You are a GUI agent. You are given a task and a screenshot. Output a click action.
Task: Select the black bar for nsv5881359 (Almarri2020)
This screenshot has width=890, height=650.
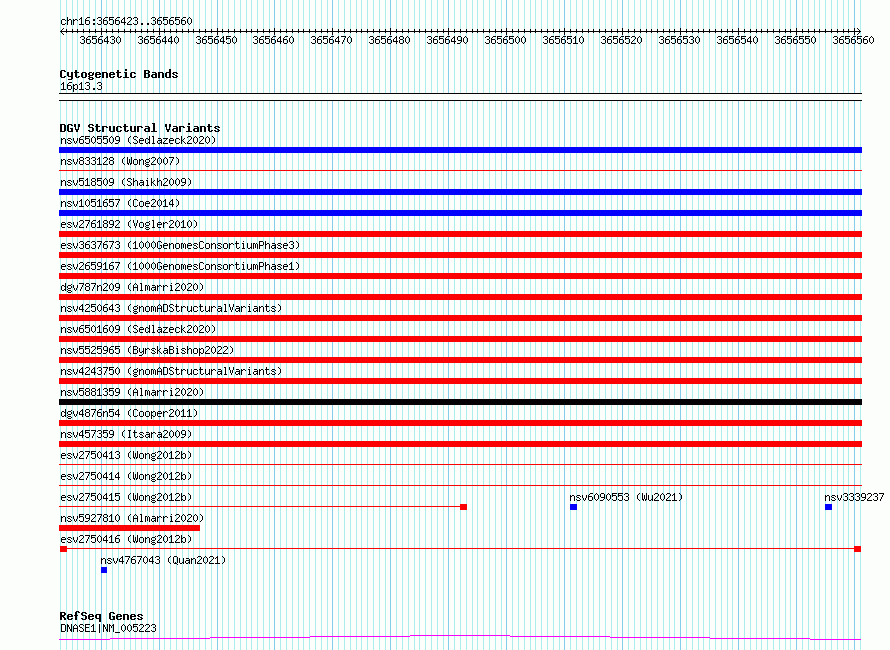pyautogui.click(x=460, y=402)
